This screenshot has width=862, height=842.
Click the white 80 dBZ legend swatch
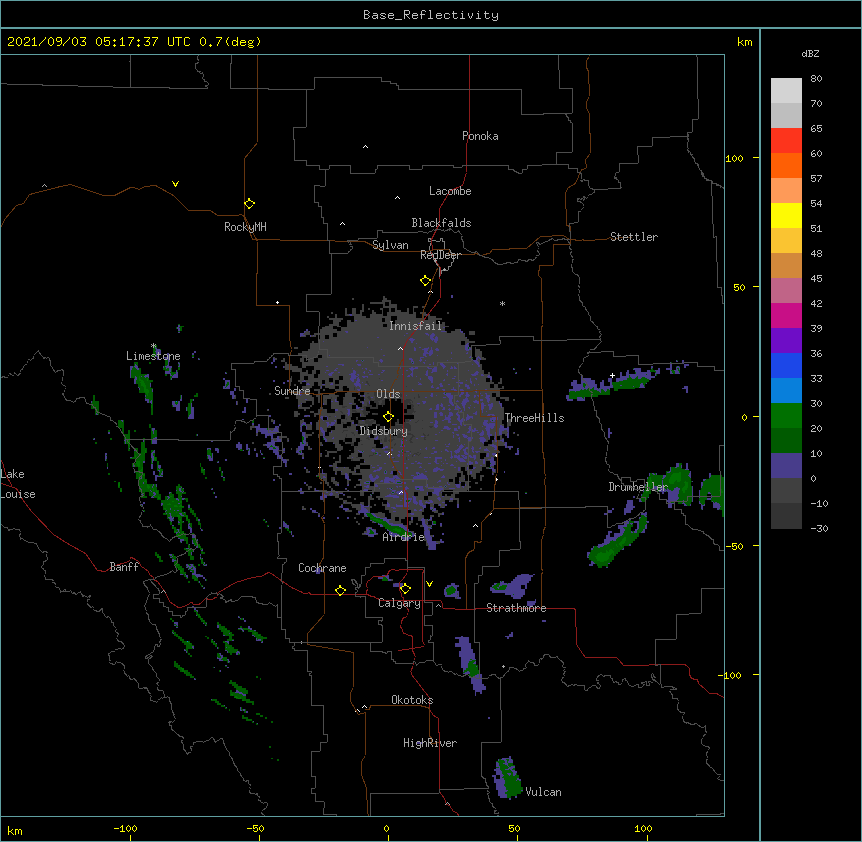(x=786, y=91)
